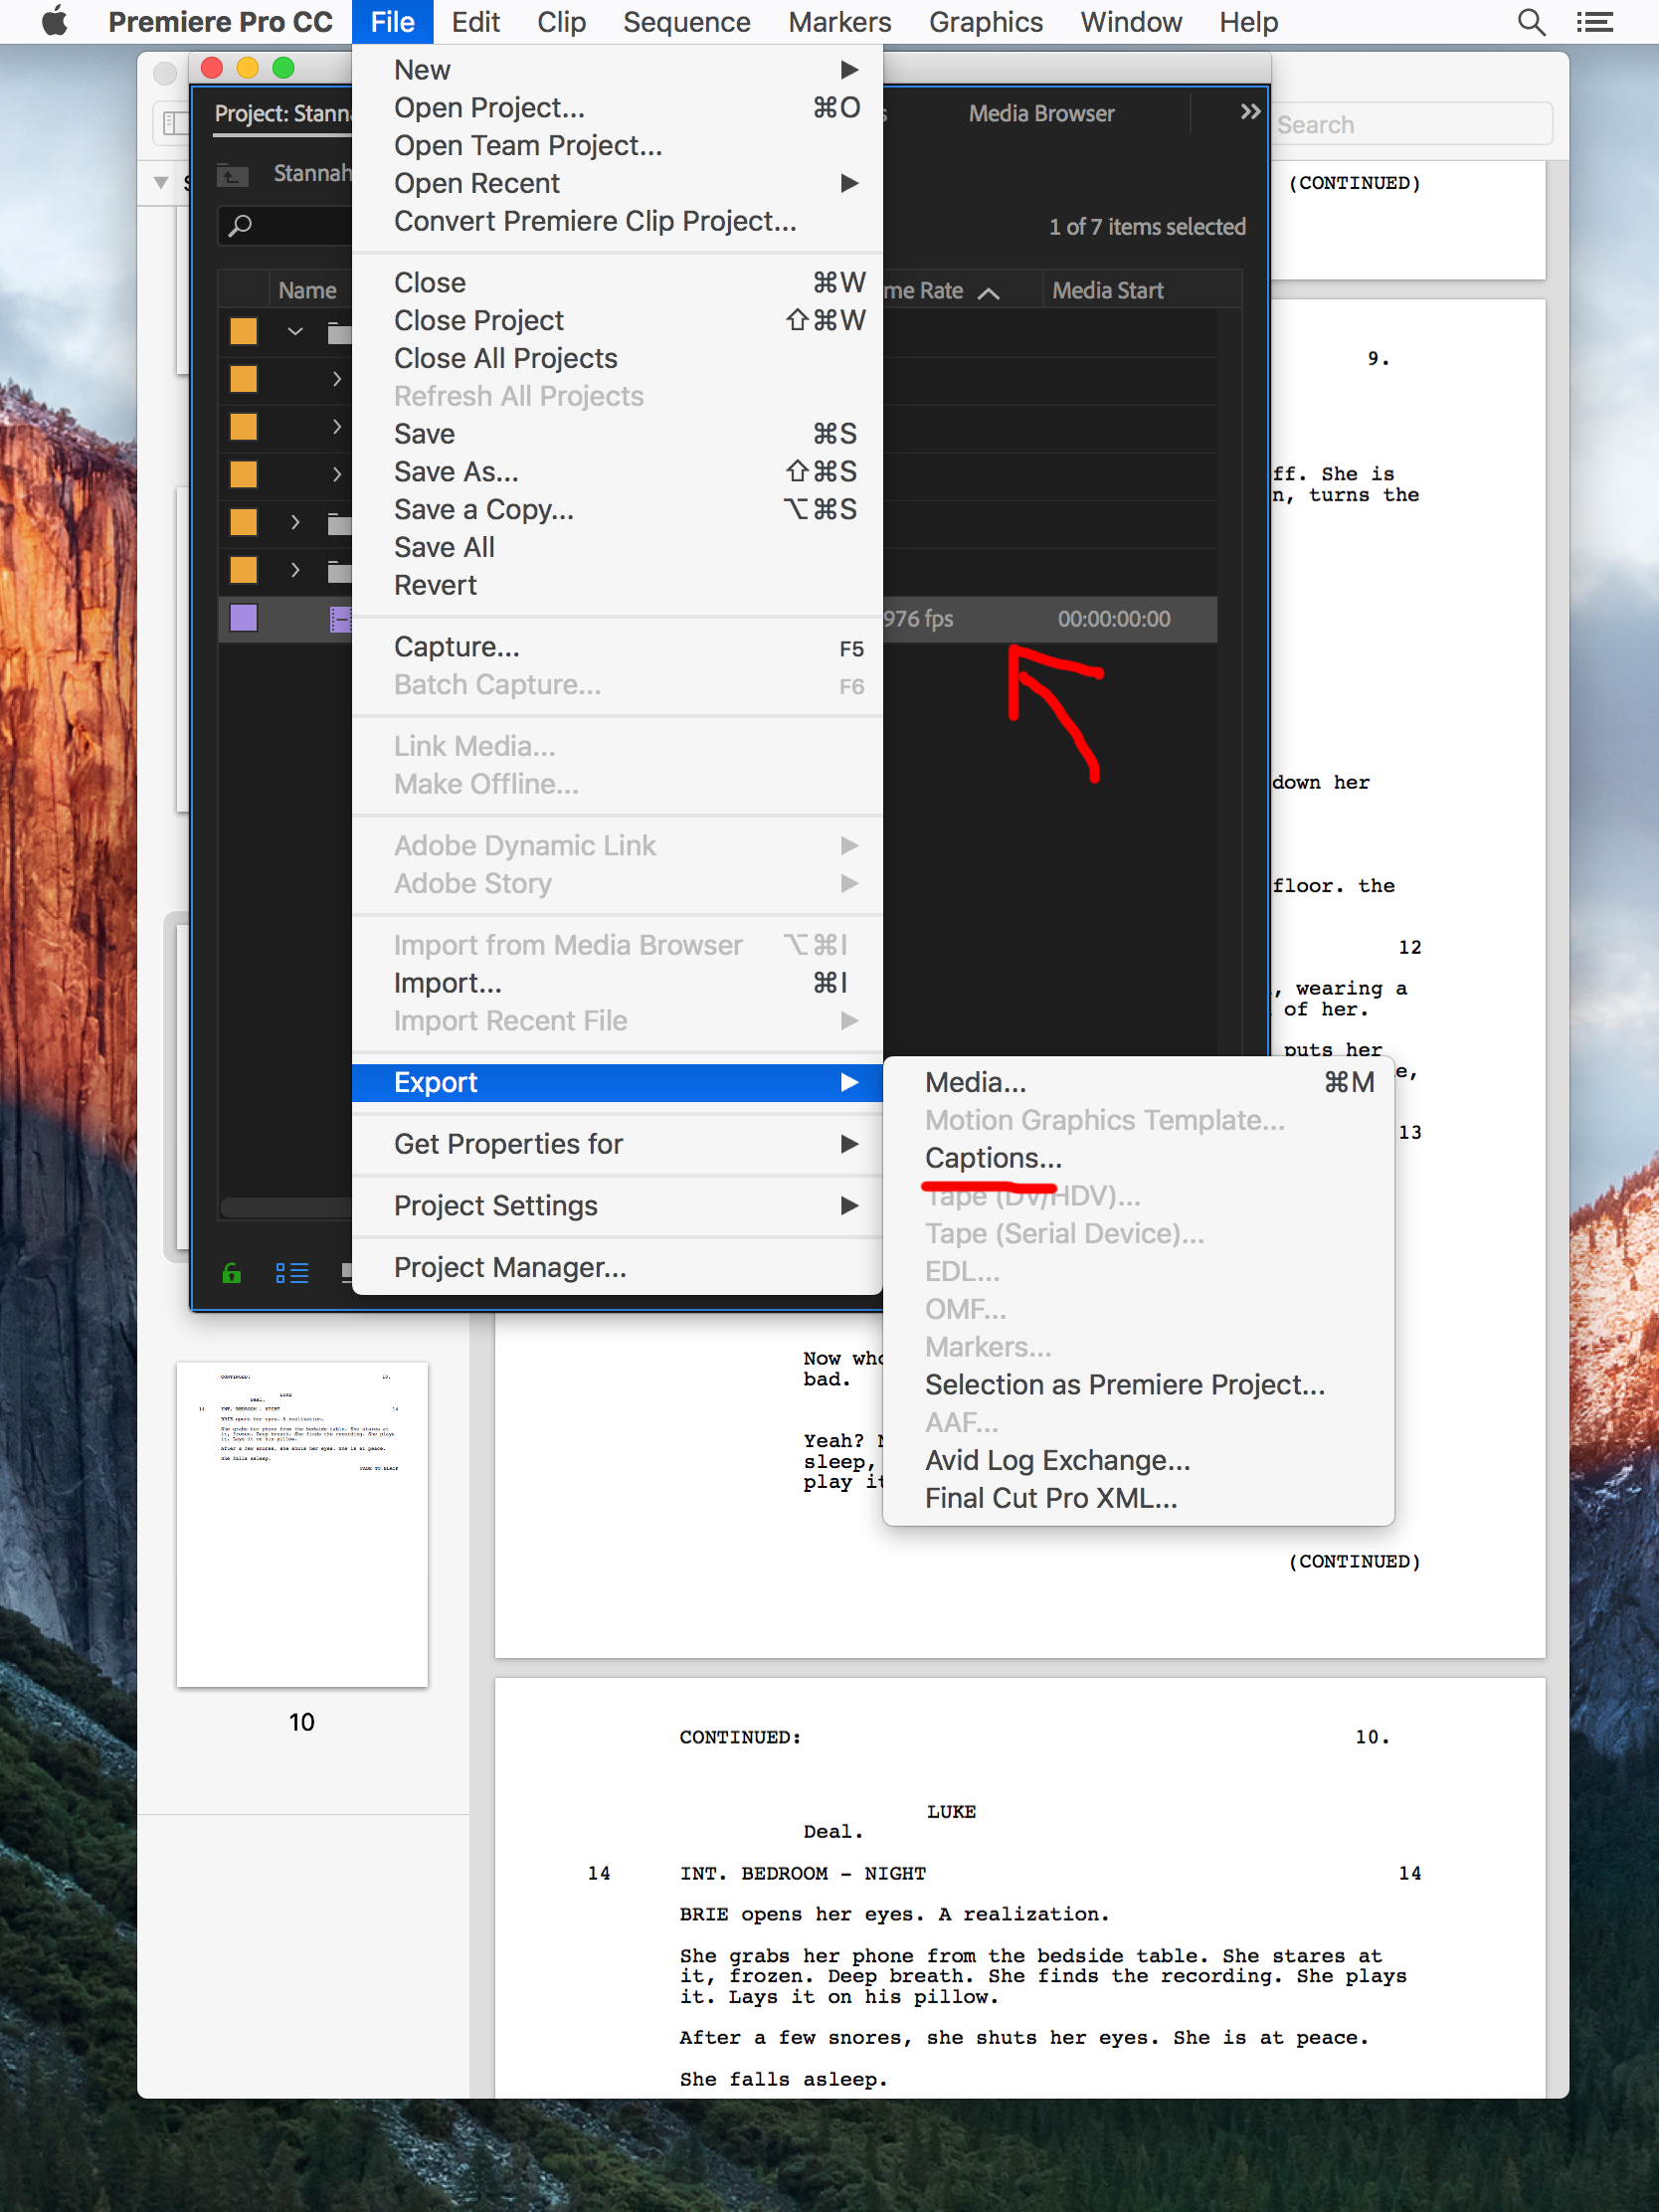Choose Convert Premiere Clip Project...
1659x2212 pixels.
coord(617,221)
